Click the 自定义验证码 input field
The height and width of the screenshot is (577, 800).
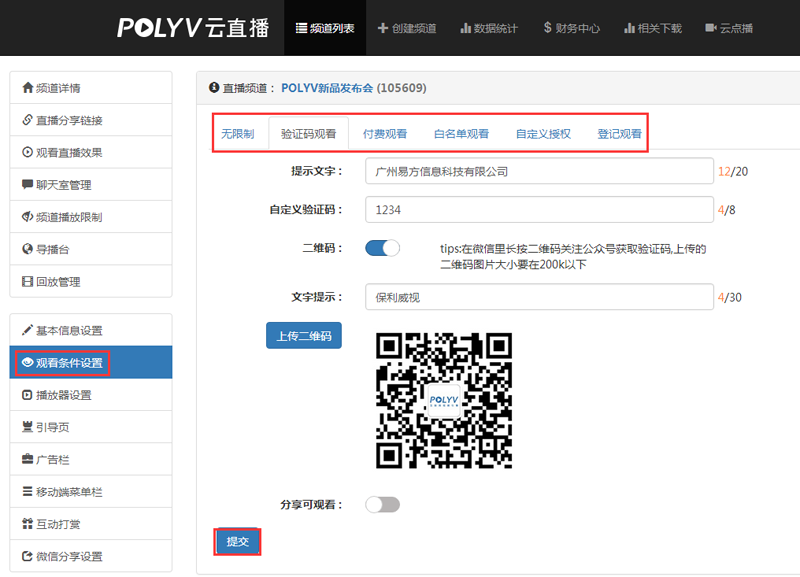(539, 210)
